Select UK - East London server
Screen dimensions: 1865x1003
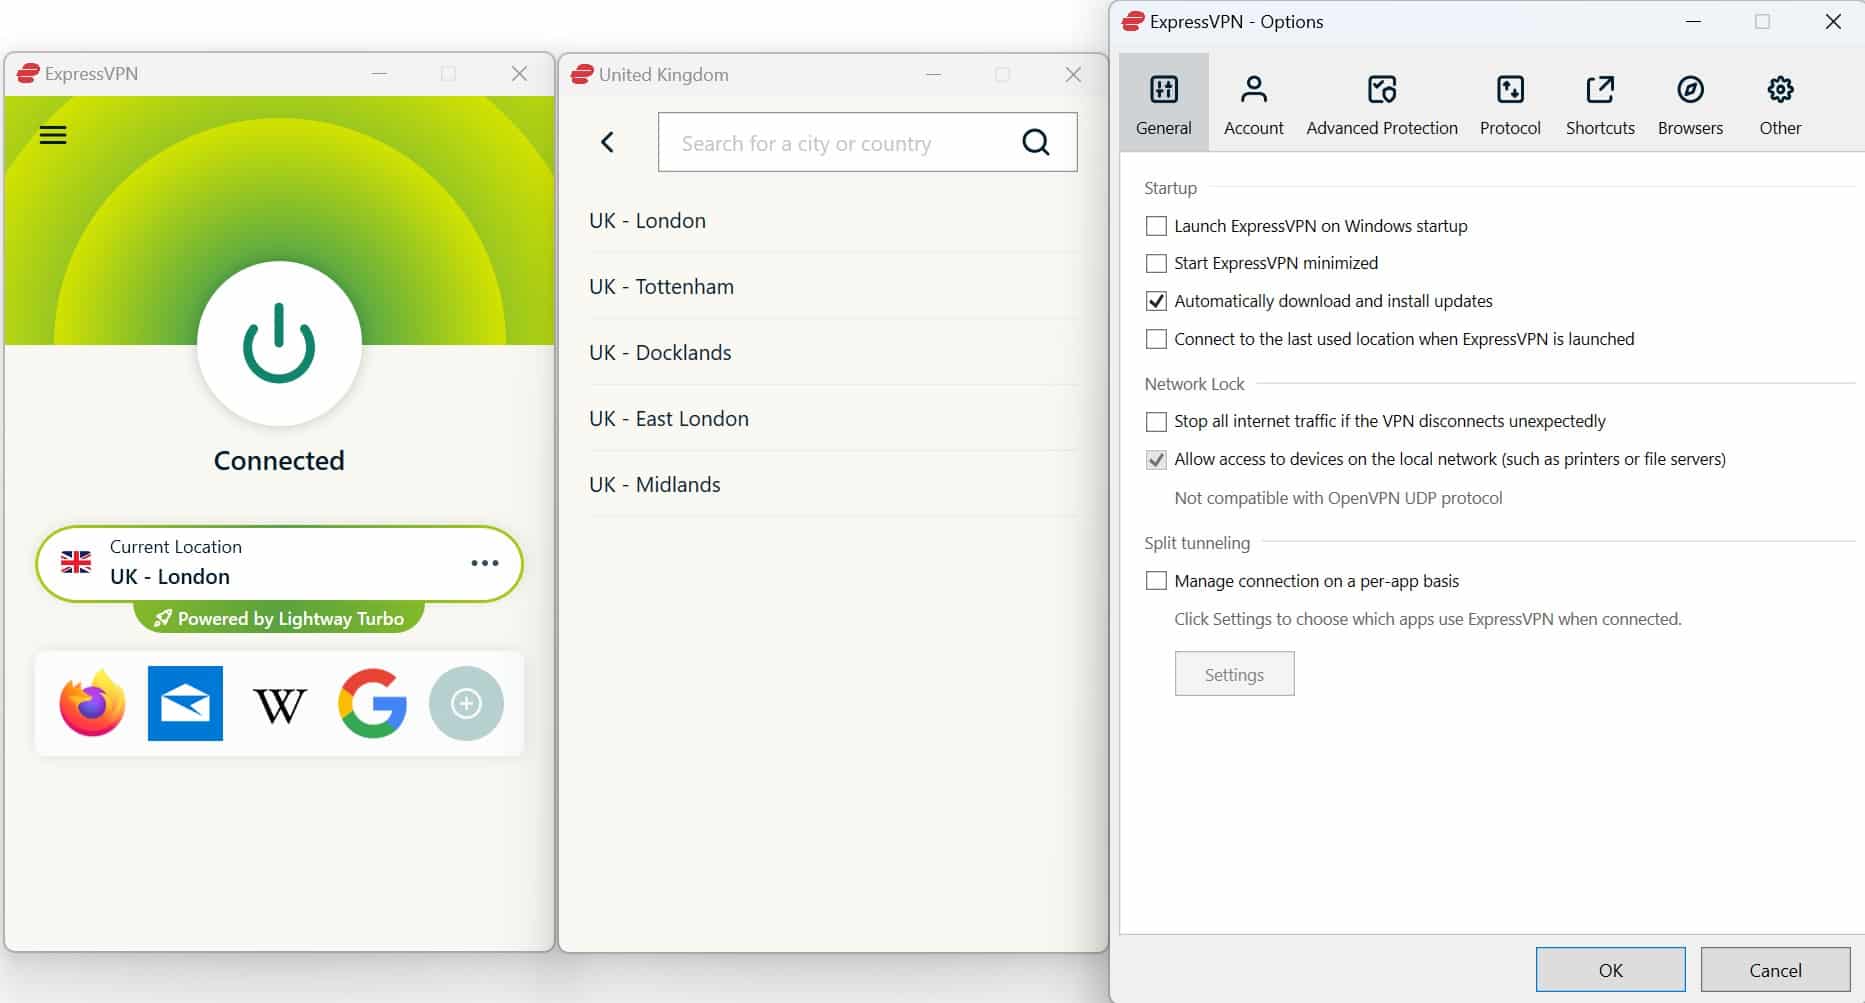(x=833, y=418)
